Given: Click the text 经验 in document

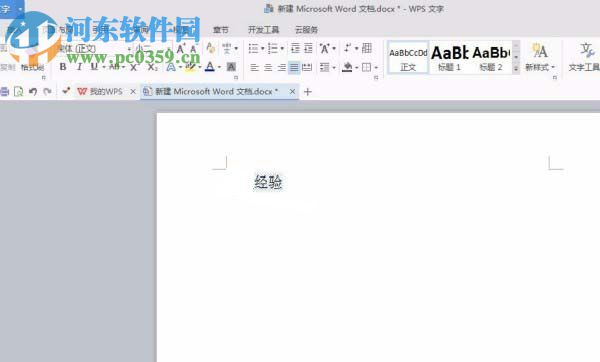Looking at the screenshot, I should coord(268,182).
